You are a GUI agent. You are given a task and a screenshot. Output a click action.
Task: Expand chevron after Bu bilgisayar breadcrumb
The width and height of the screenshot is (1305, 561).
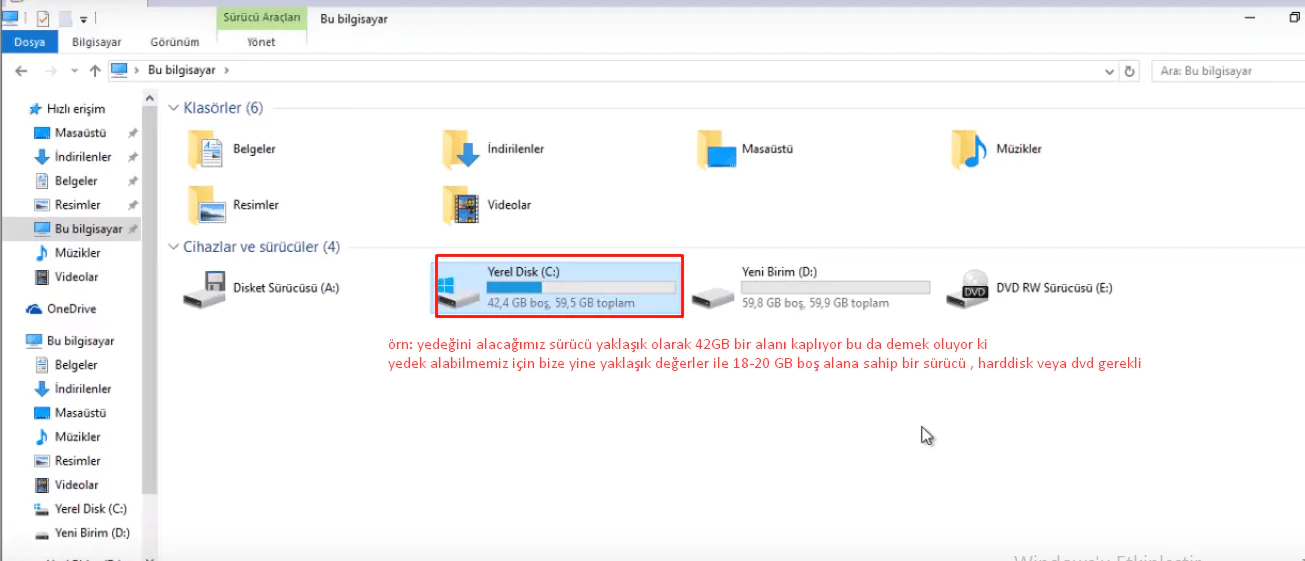227,71
